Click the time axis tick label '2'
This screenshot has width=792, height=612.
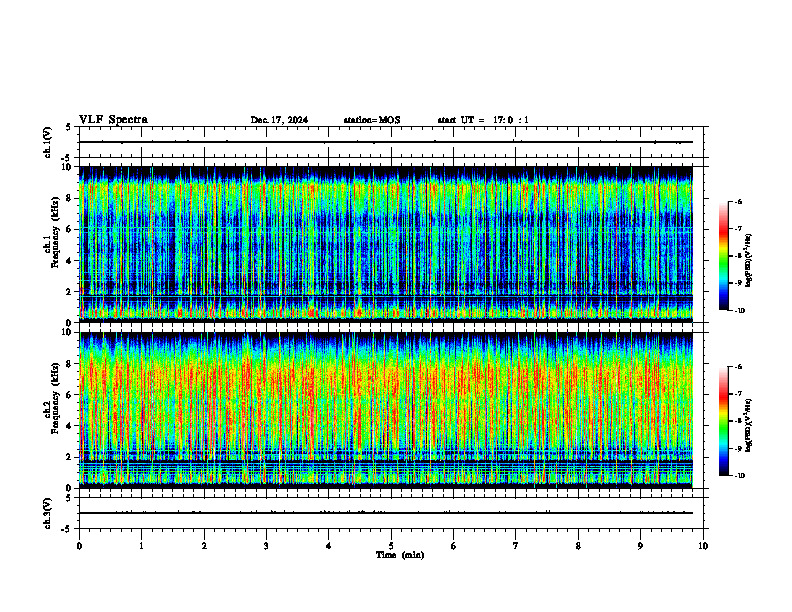[204, 546]
